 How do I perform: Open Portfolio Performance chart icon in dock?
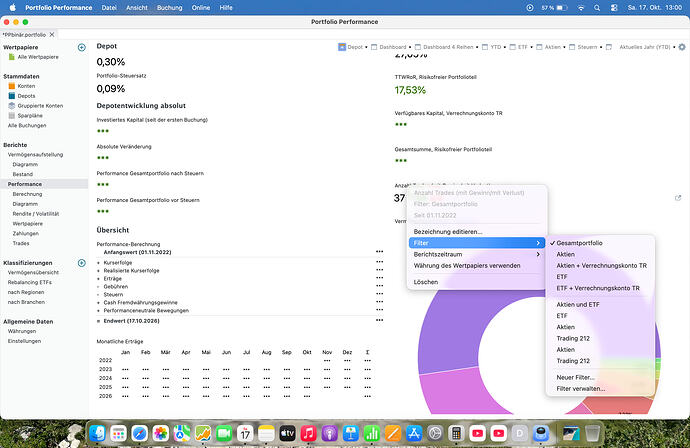(203, 434)
